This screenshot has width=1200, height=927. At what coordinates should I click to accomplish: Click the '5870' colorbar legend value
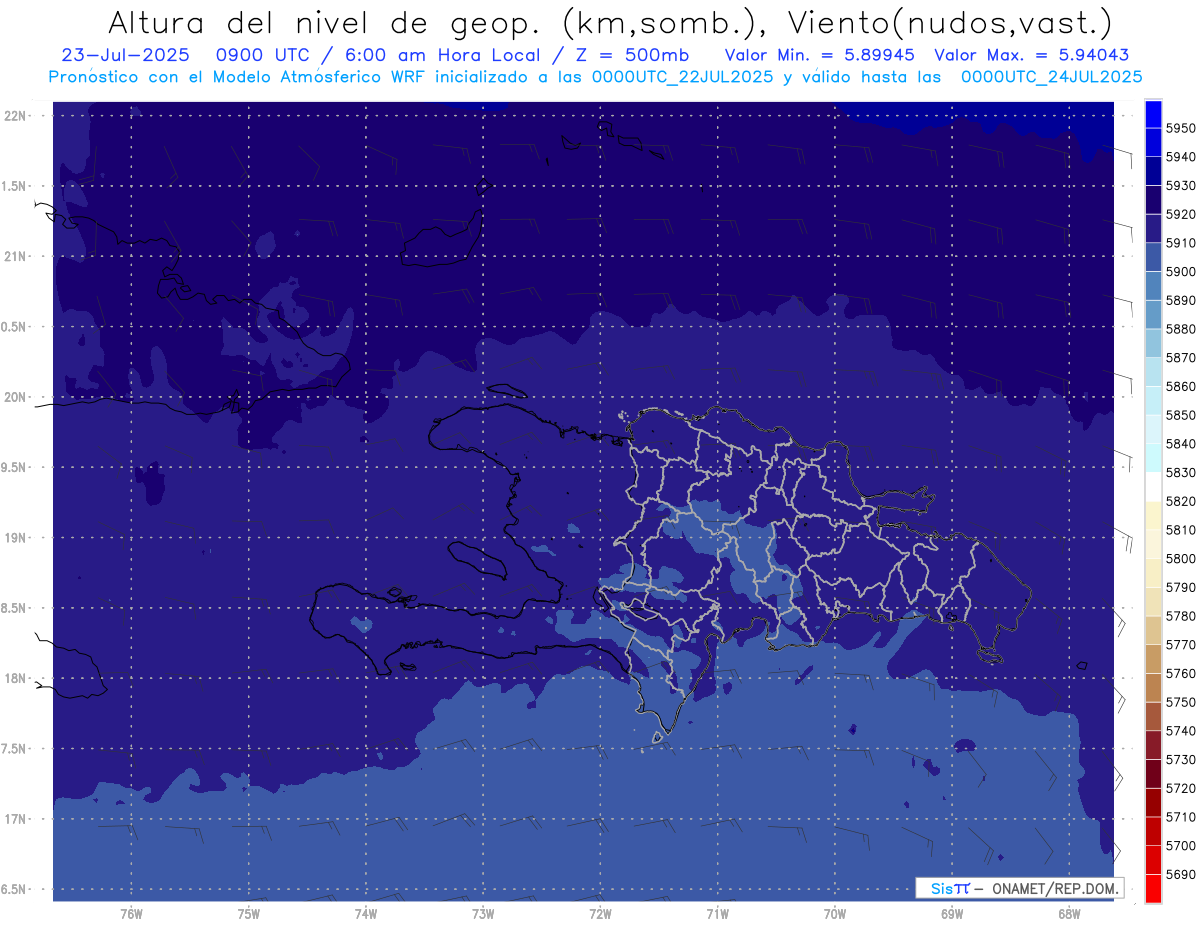point(1180,358)
